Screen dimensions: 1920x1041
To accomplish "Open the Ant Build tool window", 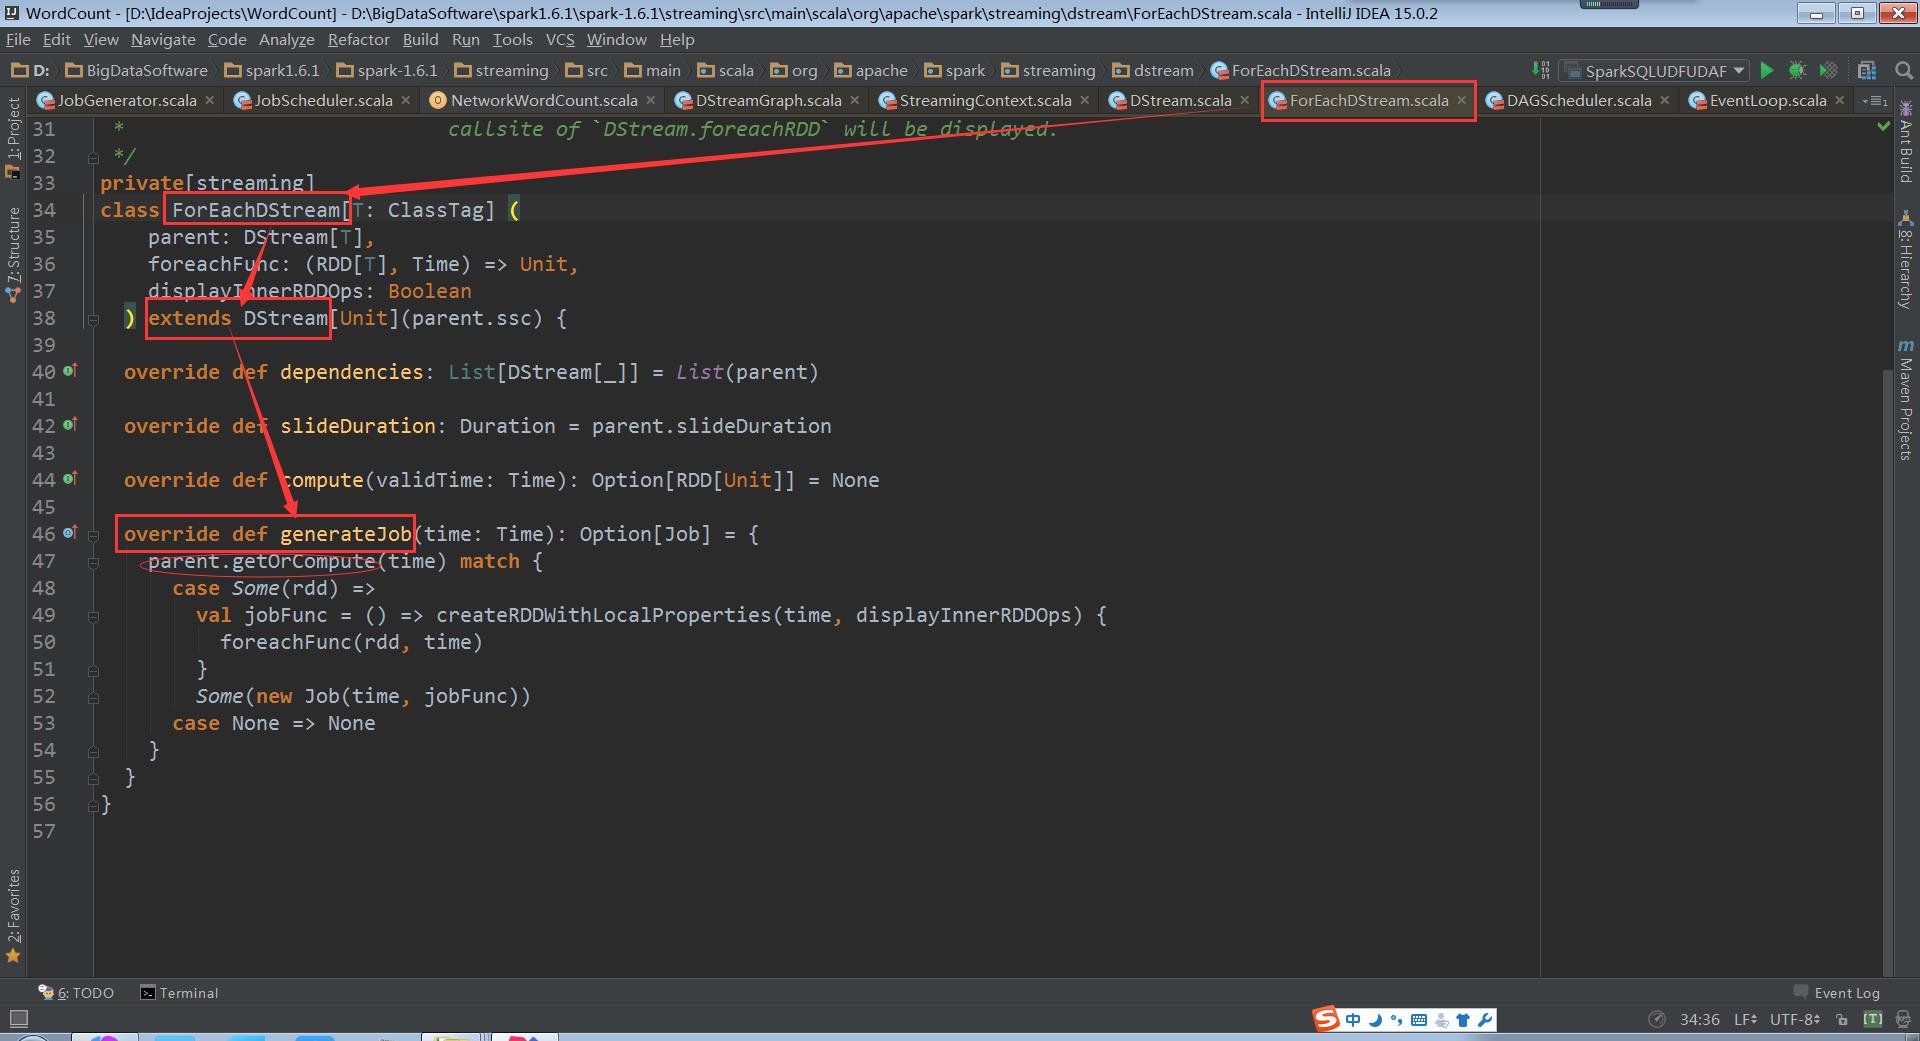I will 1906,140.
